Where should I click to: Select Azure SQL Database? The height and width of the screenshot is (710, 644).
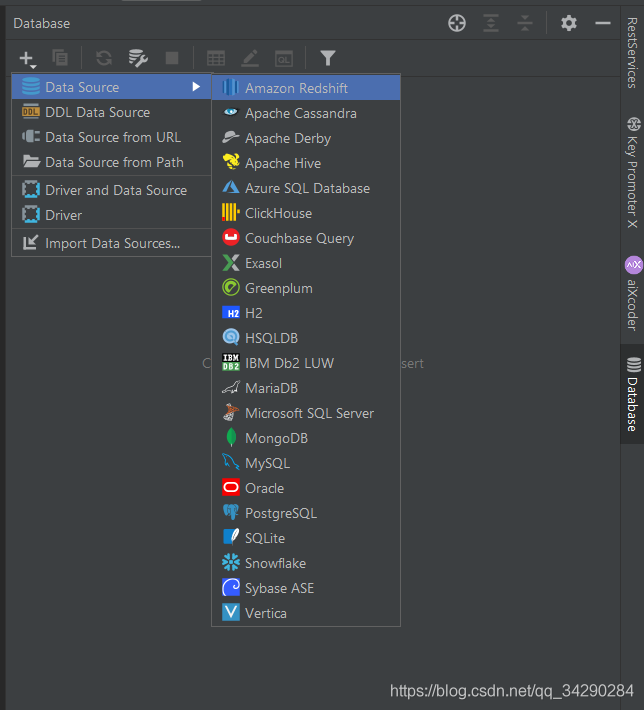(x=306, y=188)
